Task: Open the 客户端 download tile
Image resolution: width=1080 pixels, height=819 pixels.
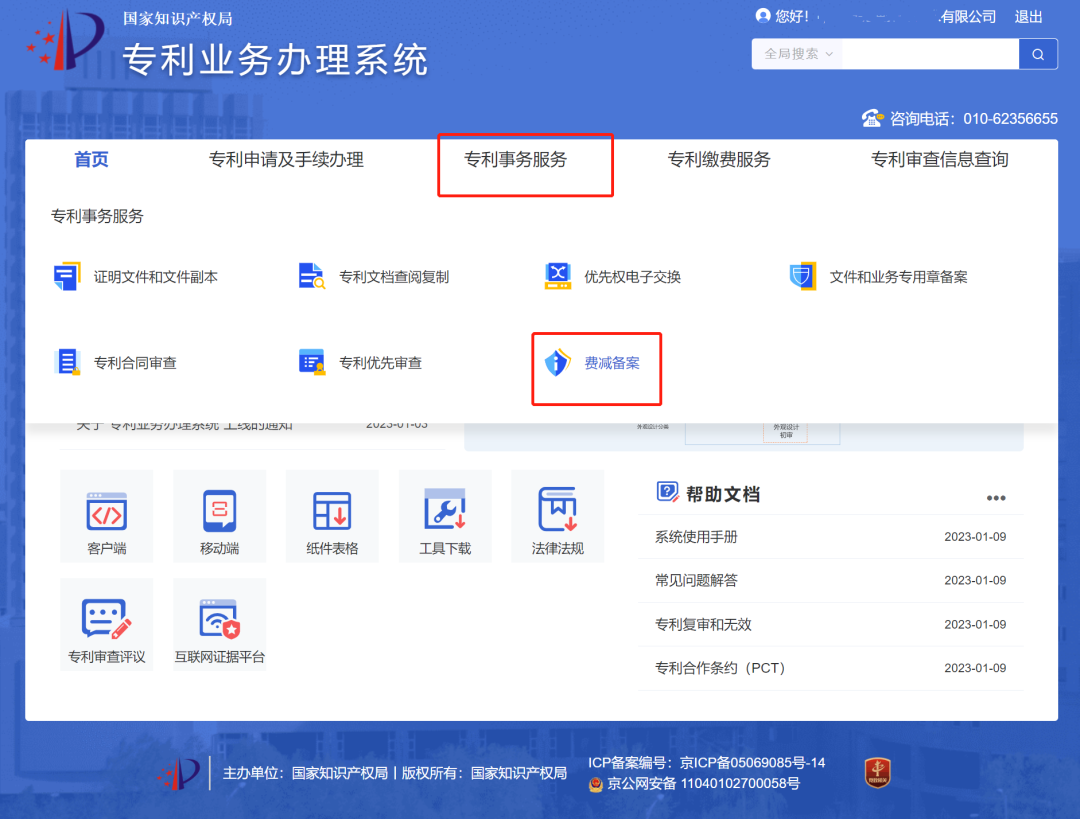Action: click(107, 517)
